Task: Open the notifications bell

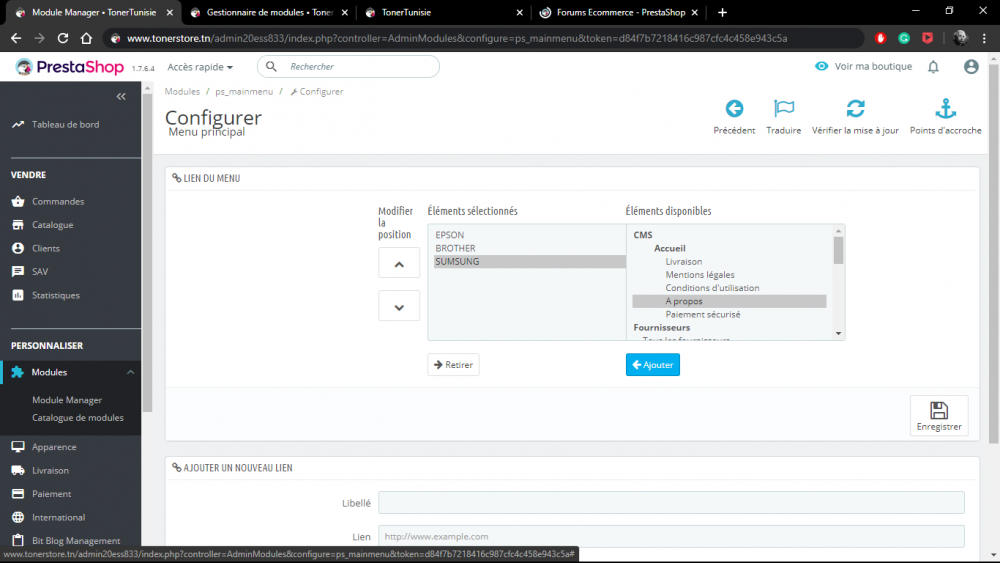Action: (933, 66)
